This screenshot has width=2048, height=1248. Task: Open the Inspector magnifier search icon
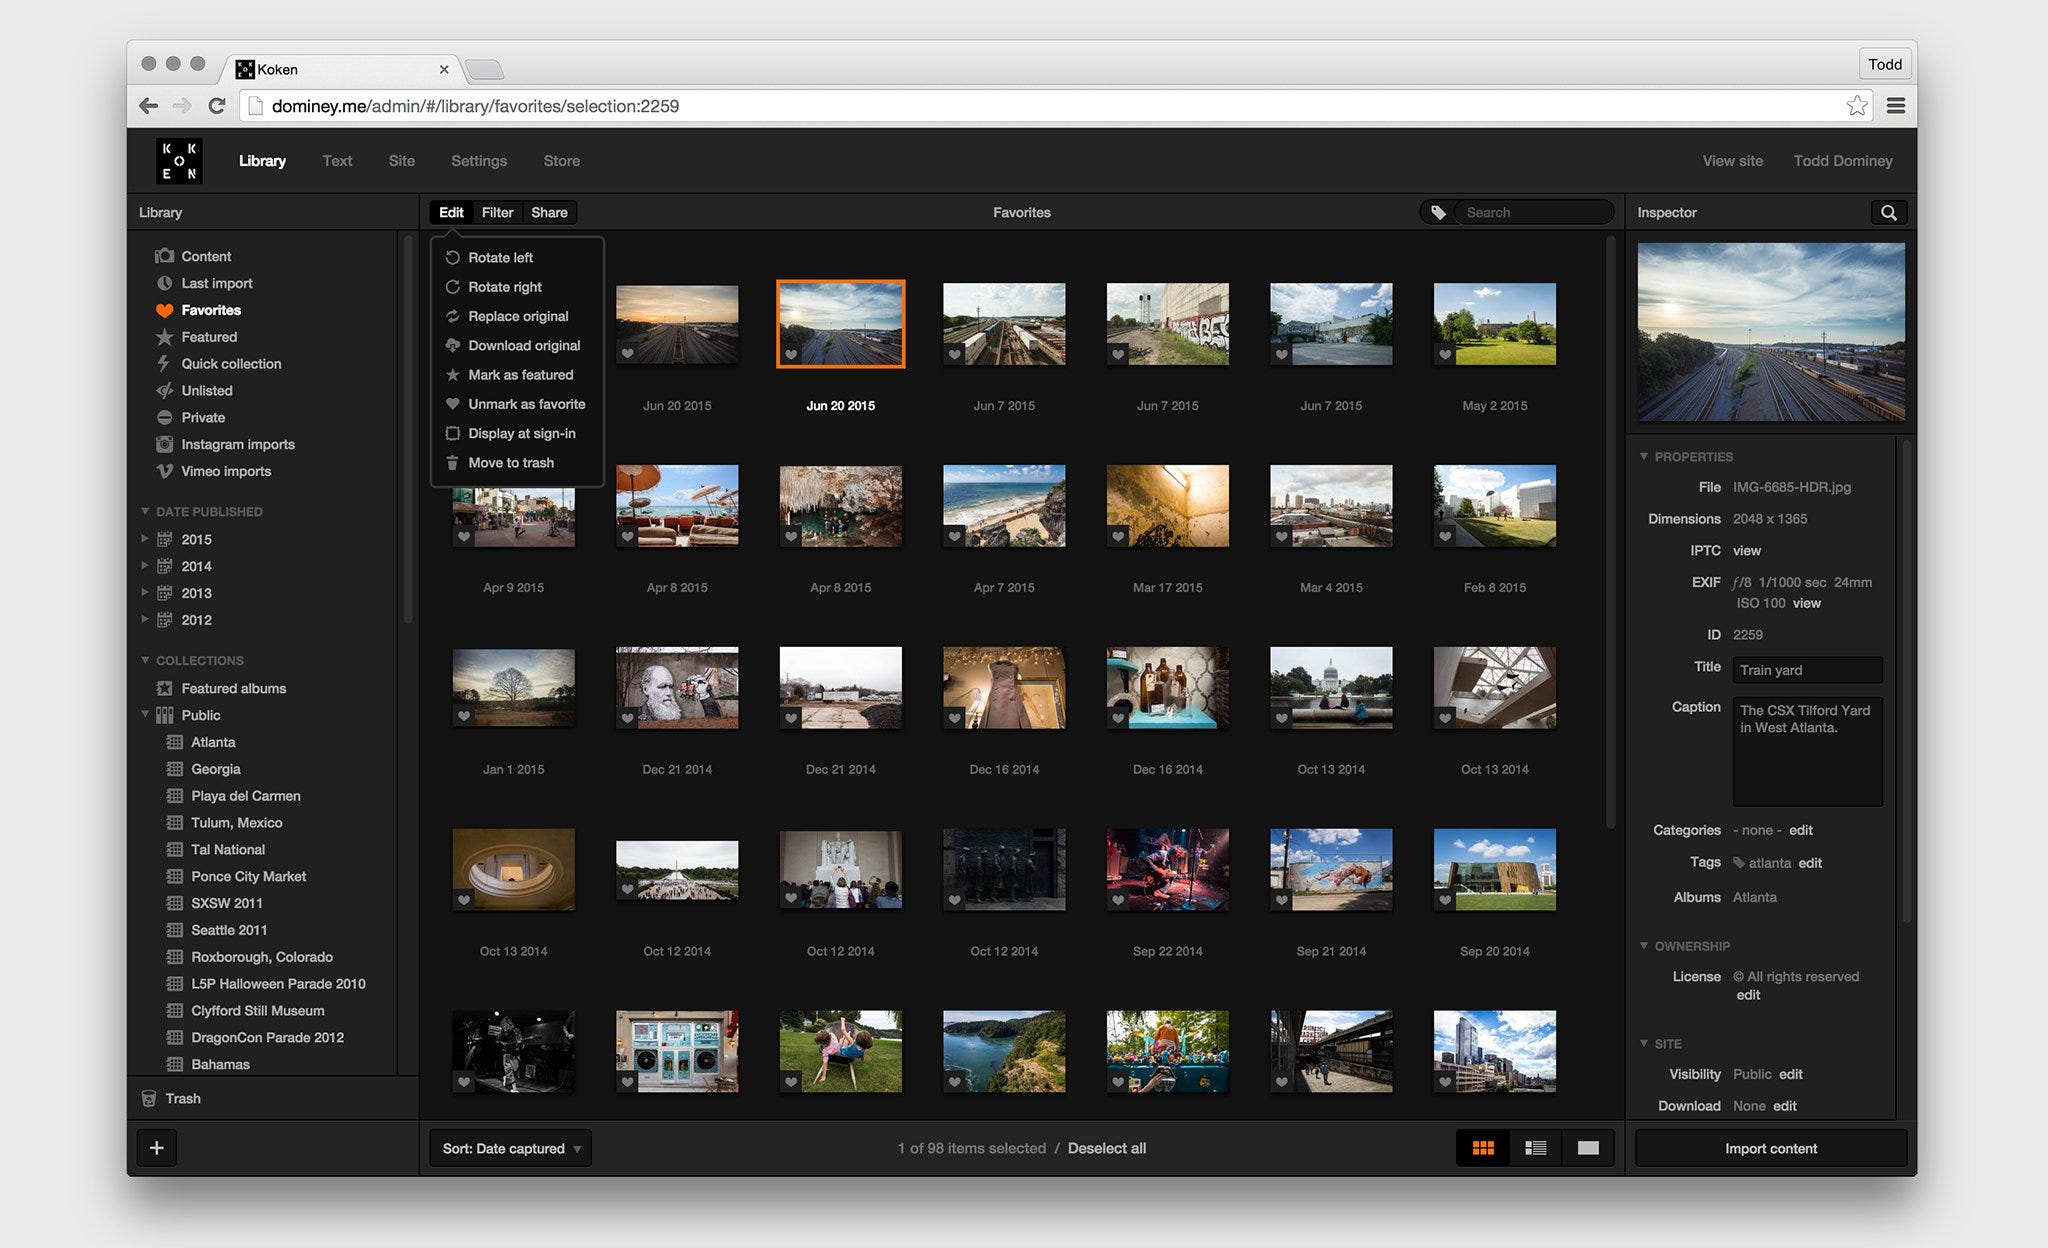pyautogui.click(x=1888, y=212)
